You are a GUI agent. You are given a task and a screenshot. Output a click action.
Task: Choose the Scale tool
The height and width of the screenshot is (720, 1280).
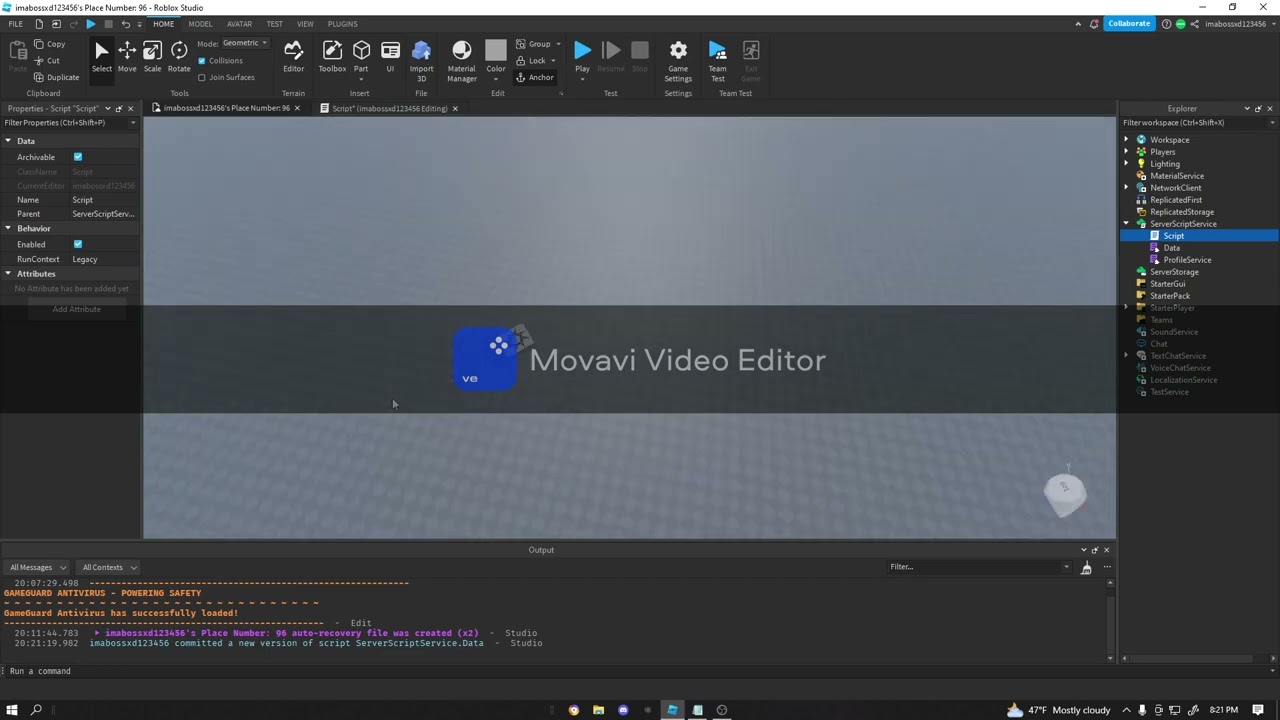pos(152,56)
